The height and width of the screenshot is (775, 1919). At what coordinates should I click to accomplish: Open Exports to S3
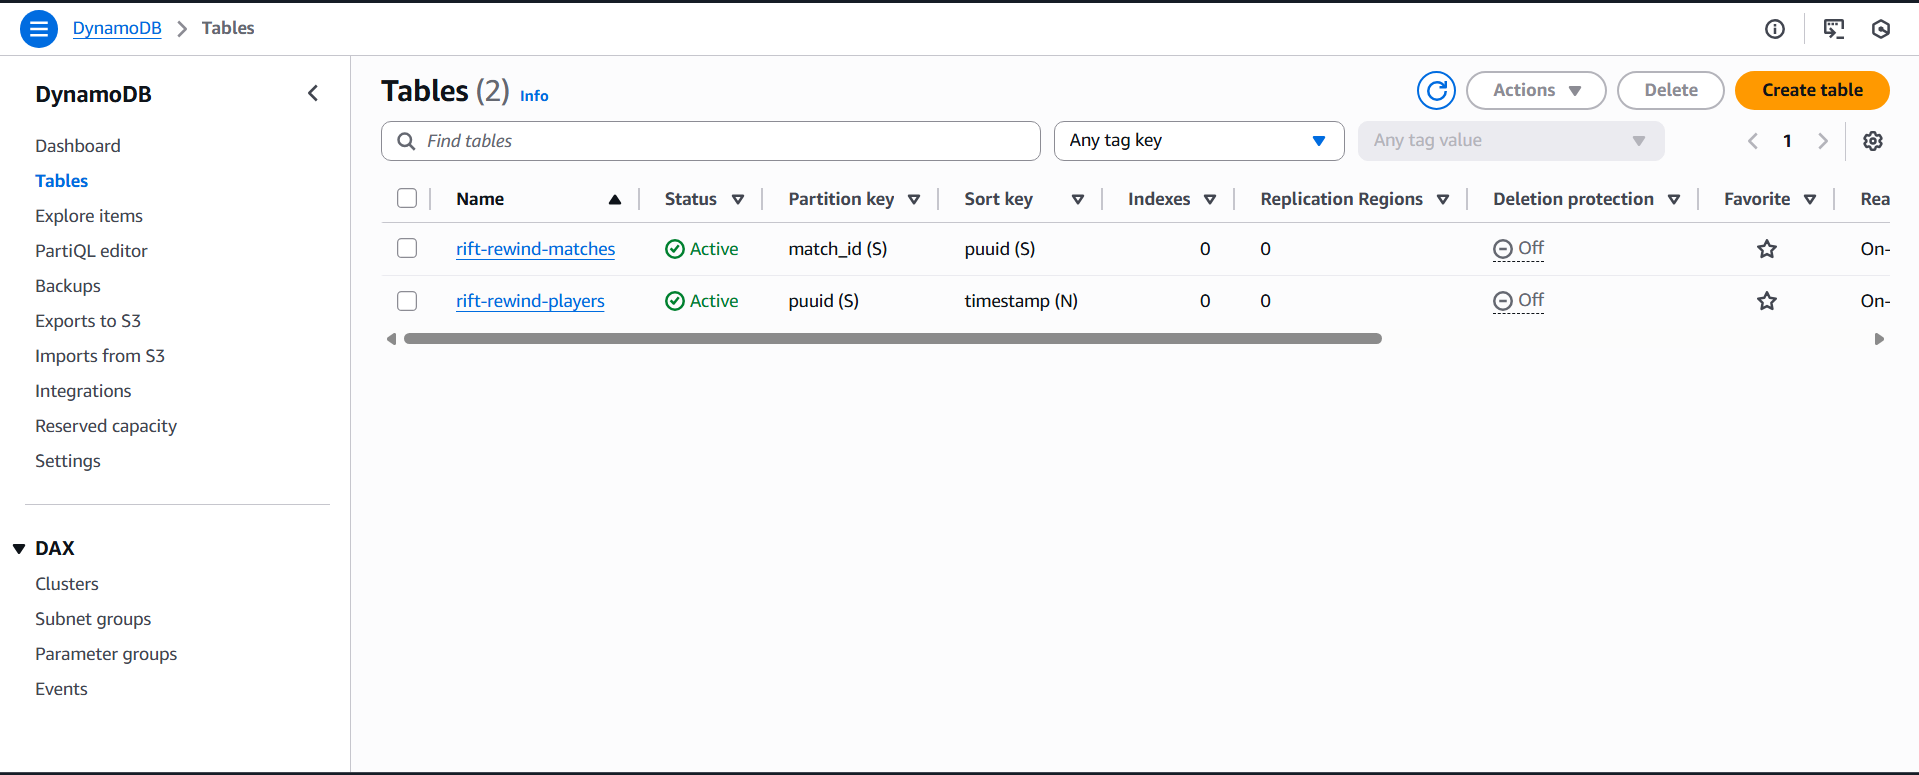click(x=88, y=321)
